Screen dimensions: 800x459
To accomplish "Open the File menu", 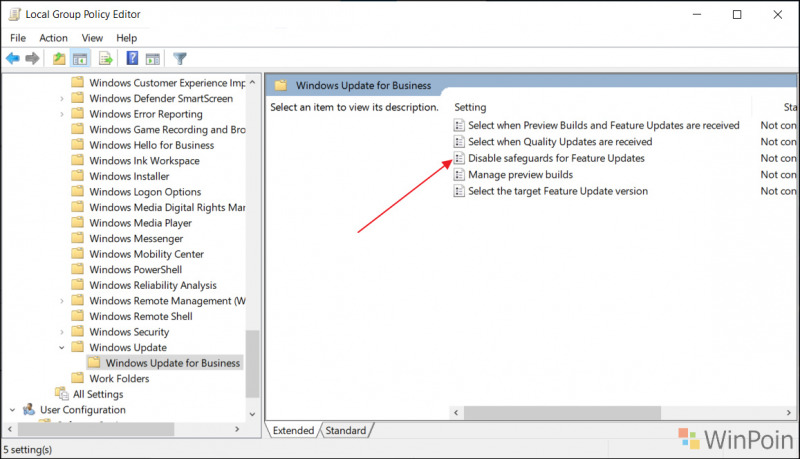I will (x=18, y=38).
